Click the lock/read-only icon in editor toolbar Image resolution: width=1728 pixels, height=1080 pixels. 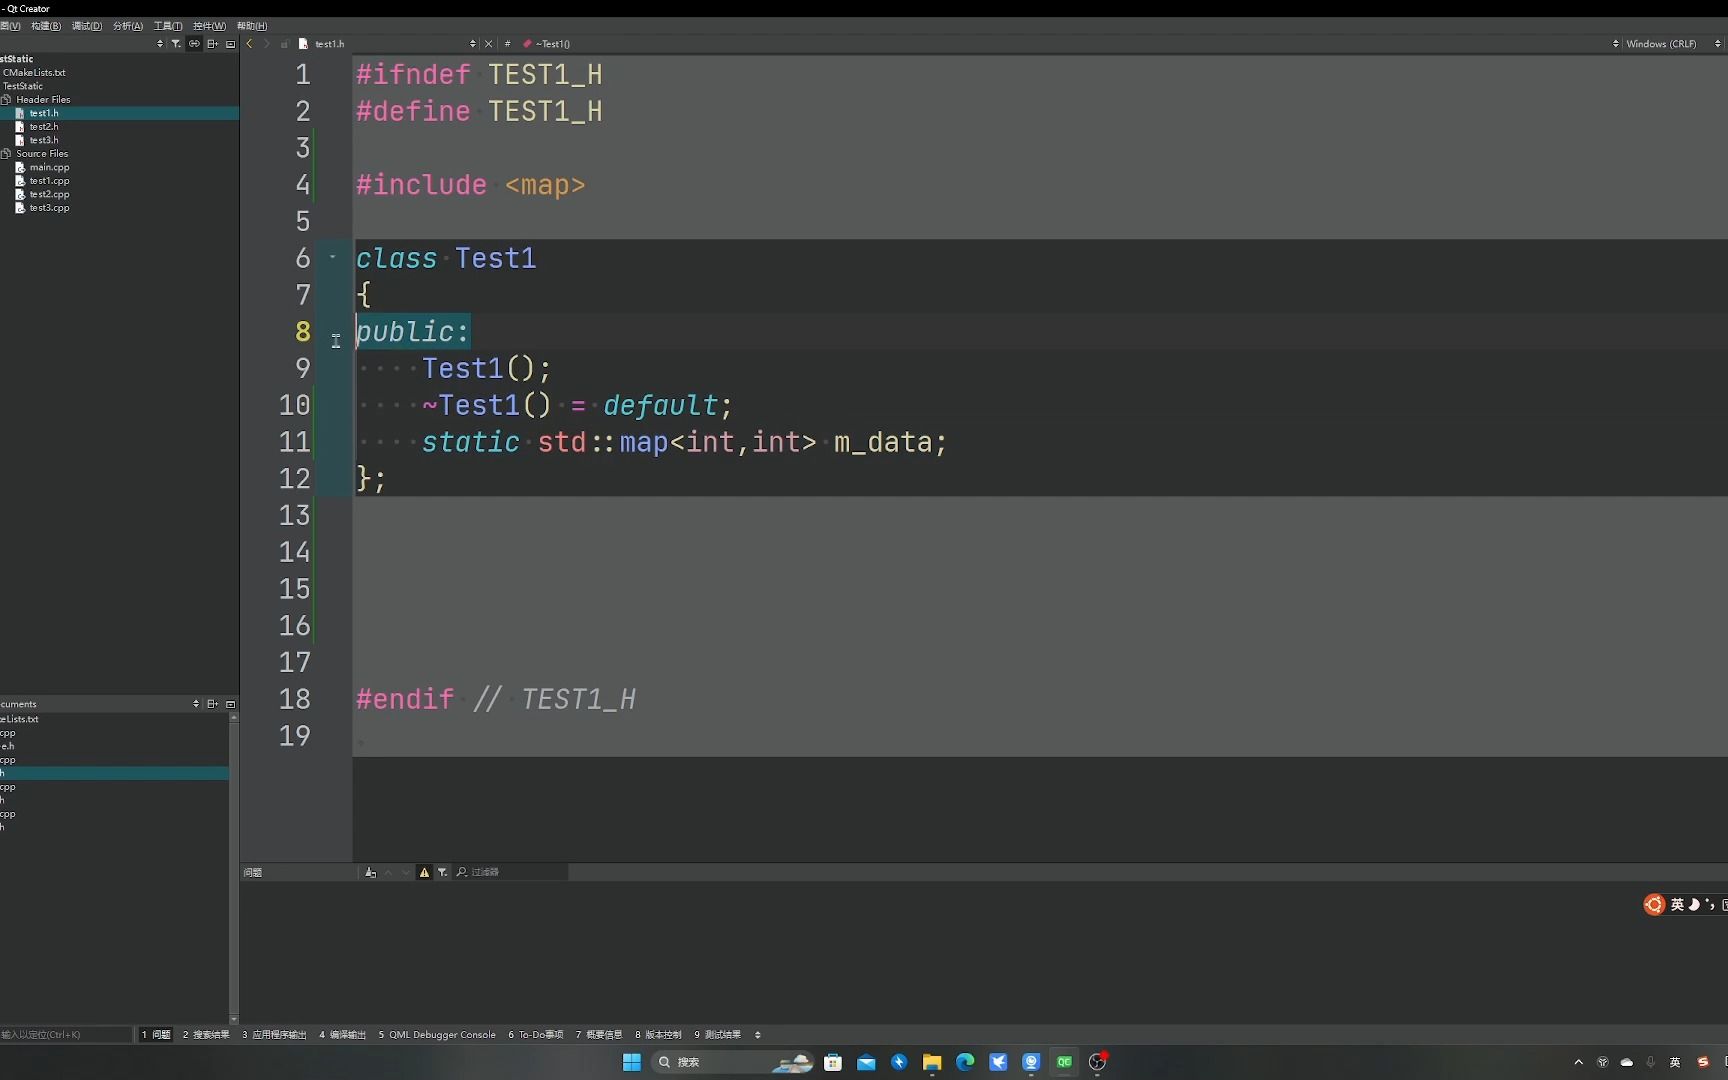[x=285, y=44]
